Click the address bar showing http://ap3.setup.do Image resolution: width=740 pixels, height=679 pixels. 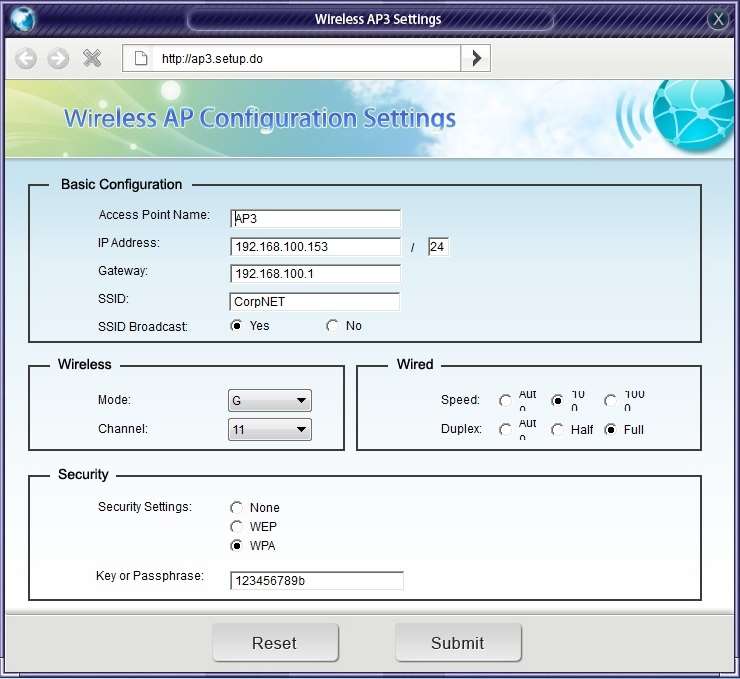(x=291, y=58)
